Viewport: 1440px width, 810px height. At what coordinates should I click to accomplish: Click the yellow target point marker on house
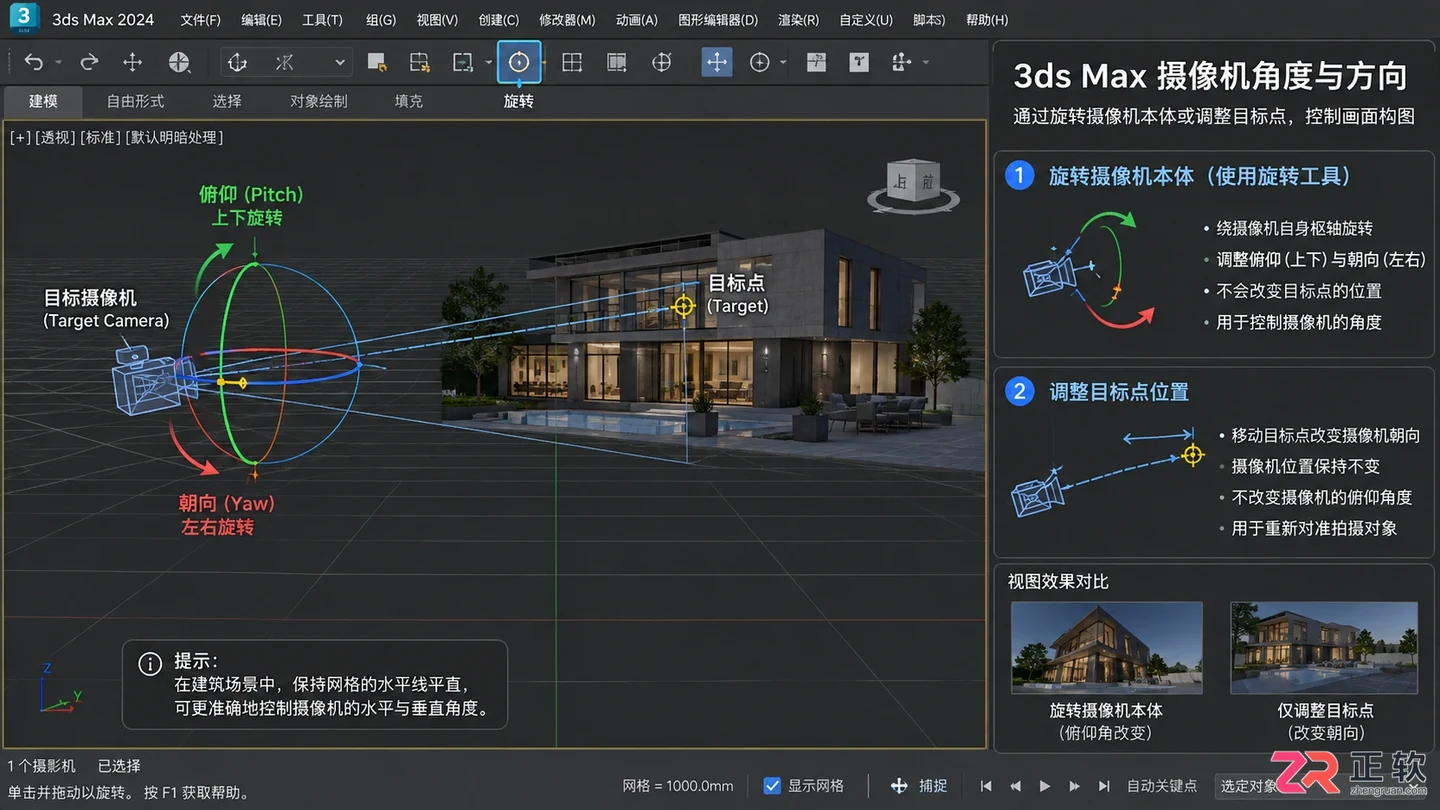coord(683,306)
